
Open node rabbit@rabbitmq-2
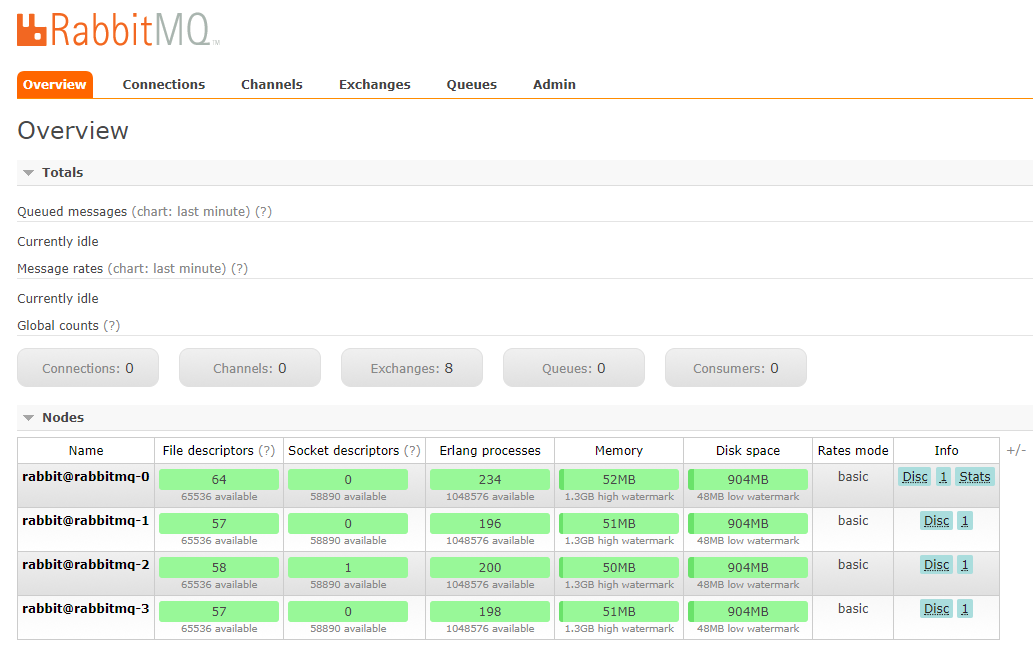pos(86,565)
